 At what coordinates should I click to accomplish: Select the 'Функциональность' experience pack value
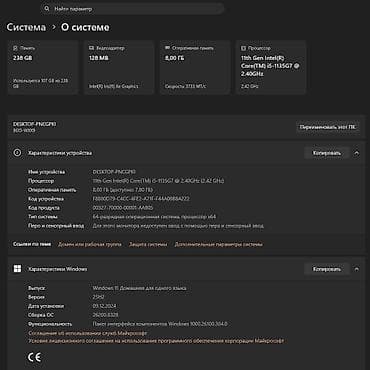point(160,324)
